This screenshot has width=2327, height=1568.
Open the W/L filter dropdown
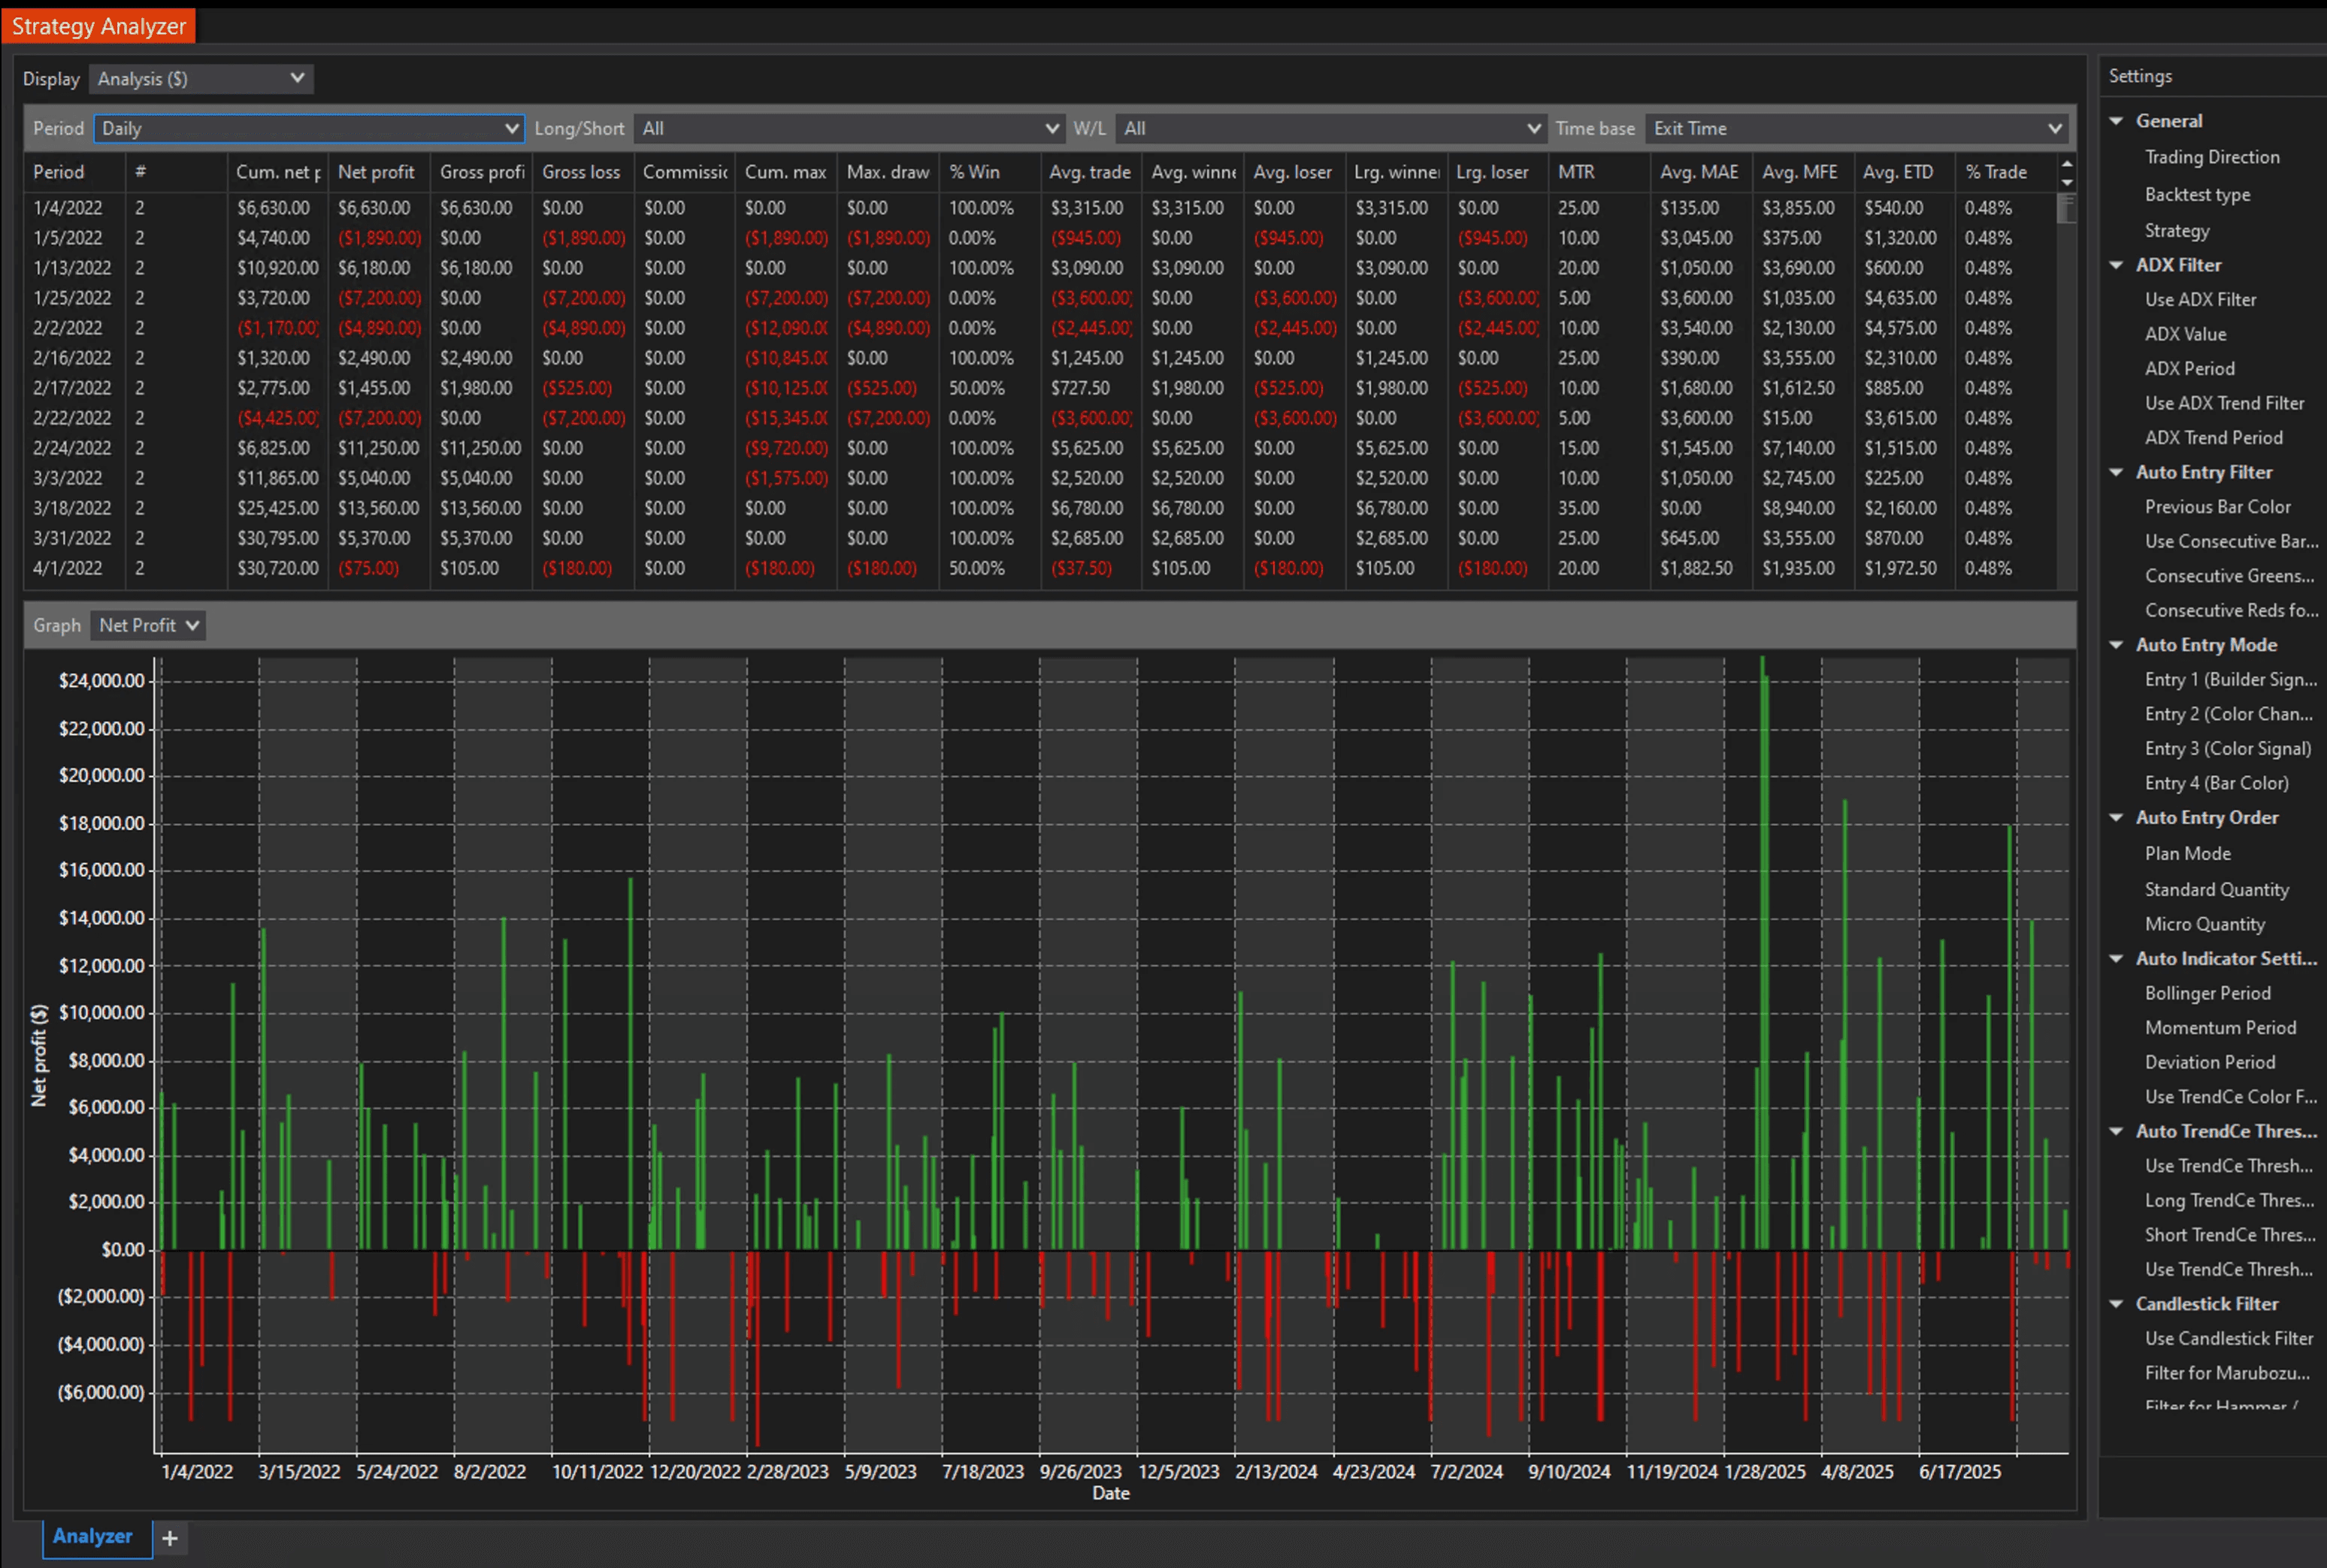tap(1331, 128)
